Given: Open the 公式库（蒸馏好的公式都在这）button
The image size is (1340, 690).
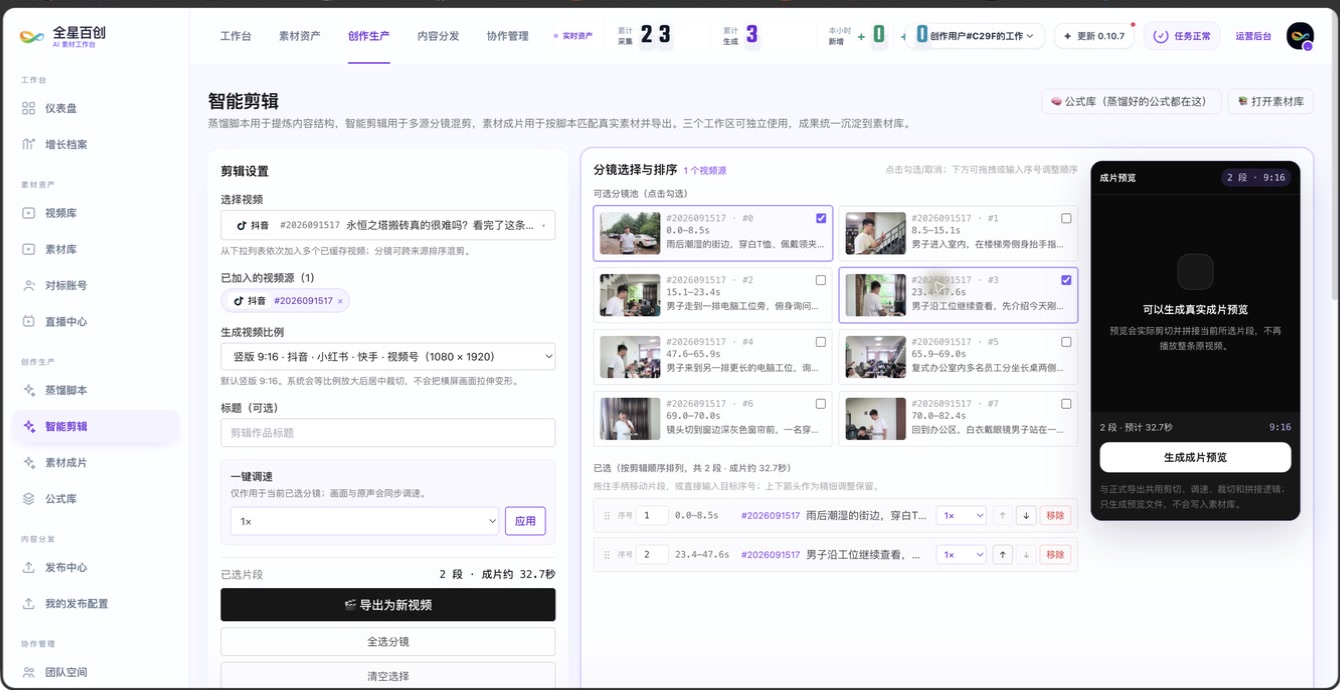Looking at the screenshot, I should pyautogui.click(x=1131, y=101).
